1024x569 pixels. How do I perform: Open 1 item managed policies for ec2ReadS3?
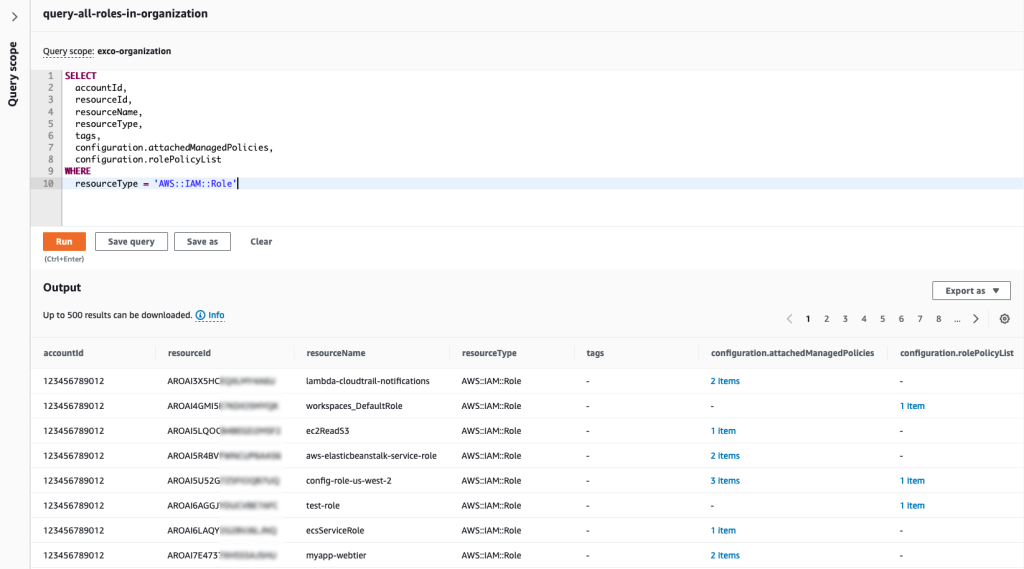pos(723,431)
